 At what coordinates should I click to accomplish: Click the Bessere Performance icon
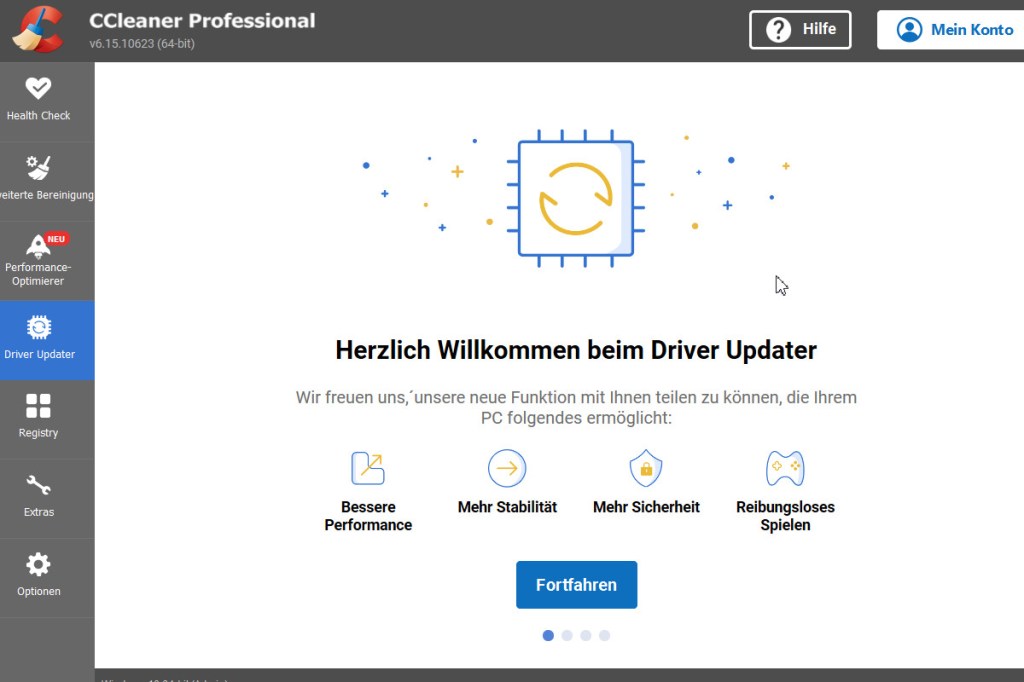click(x=368, y=468)
